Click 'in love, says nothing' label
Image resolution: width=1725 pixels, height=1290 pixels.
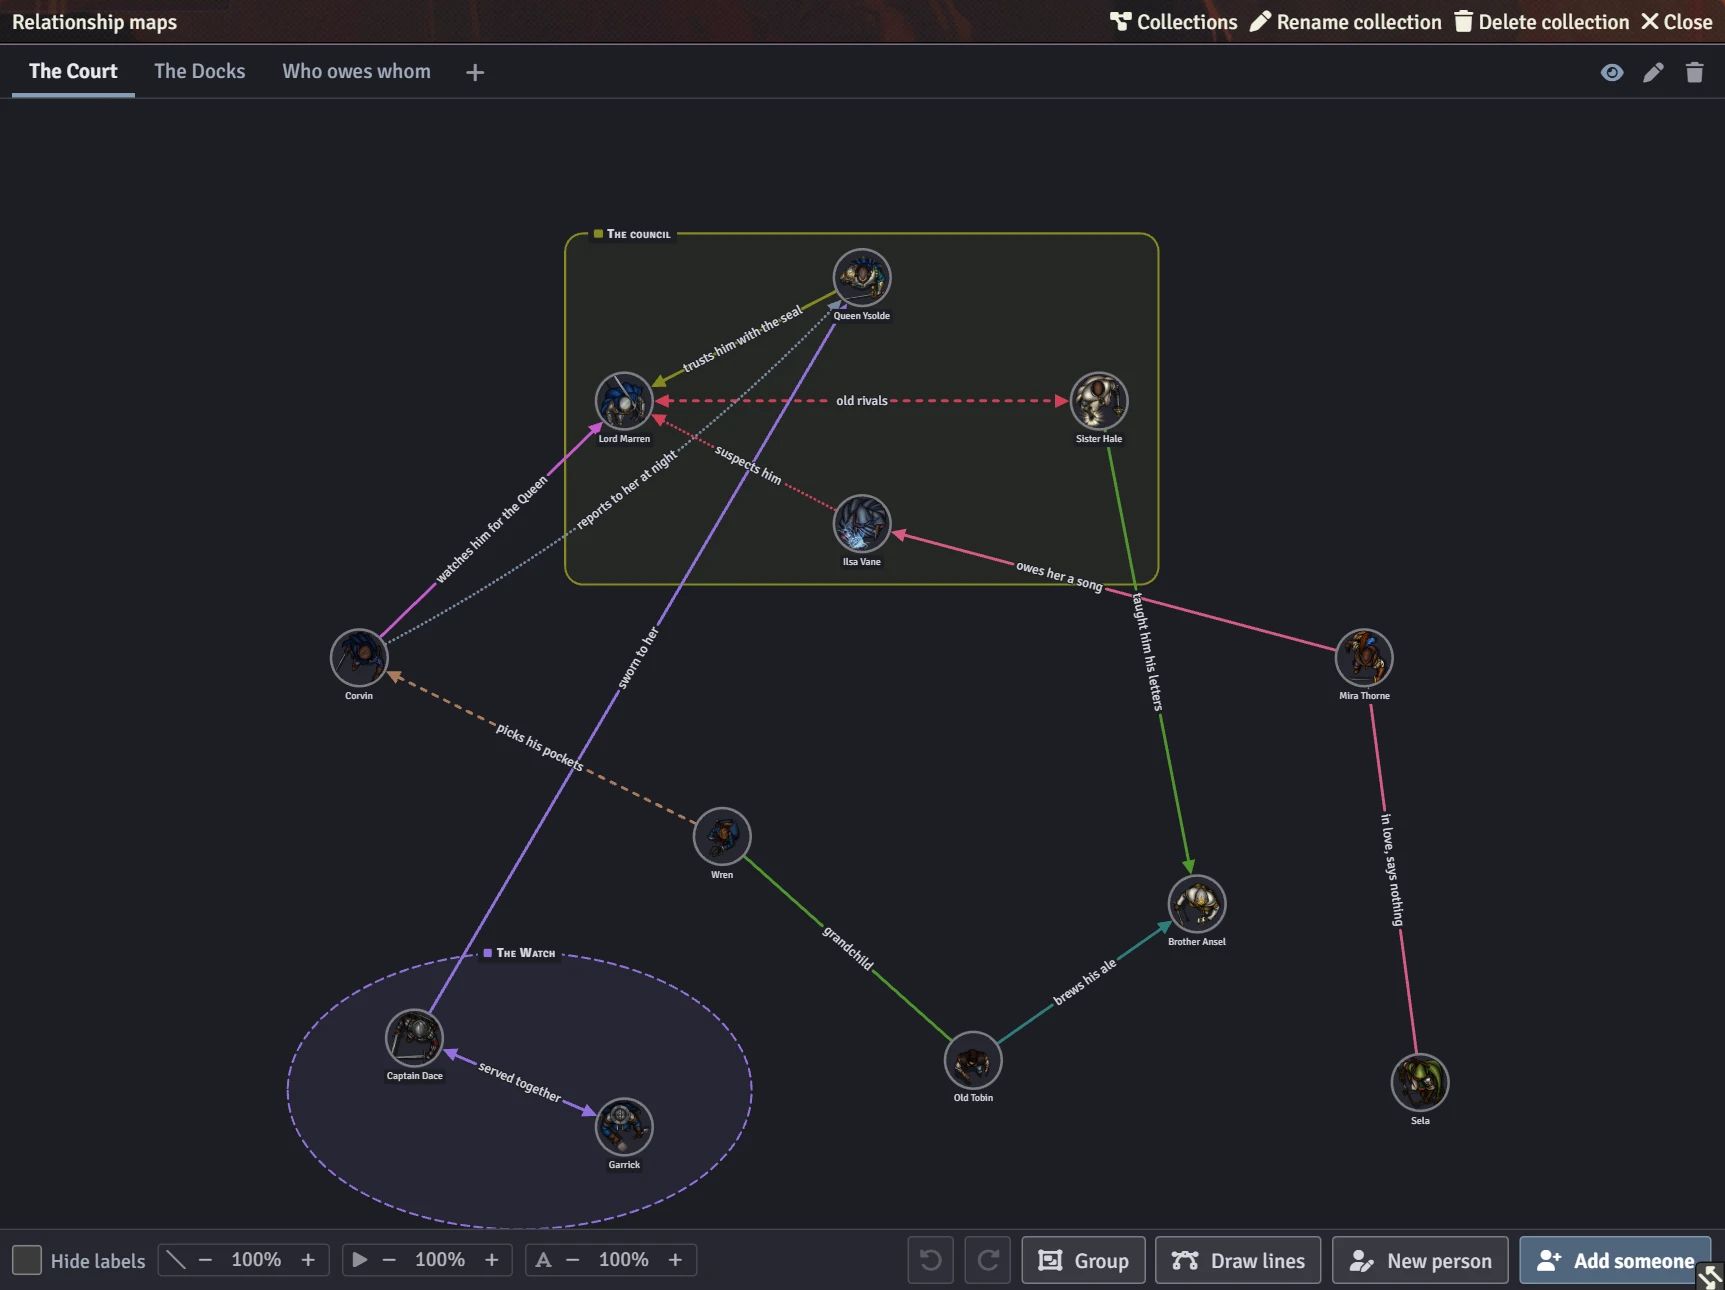click(1392, 870)
